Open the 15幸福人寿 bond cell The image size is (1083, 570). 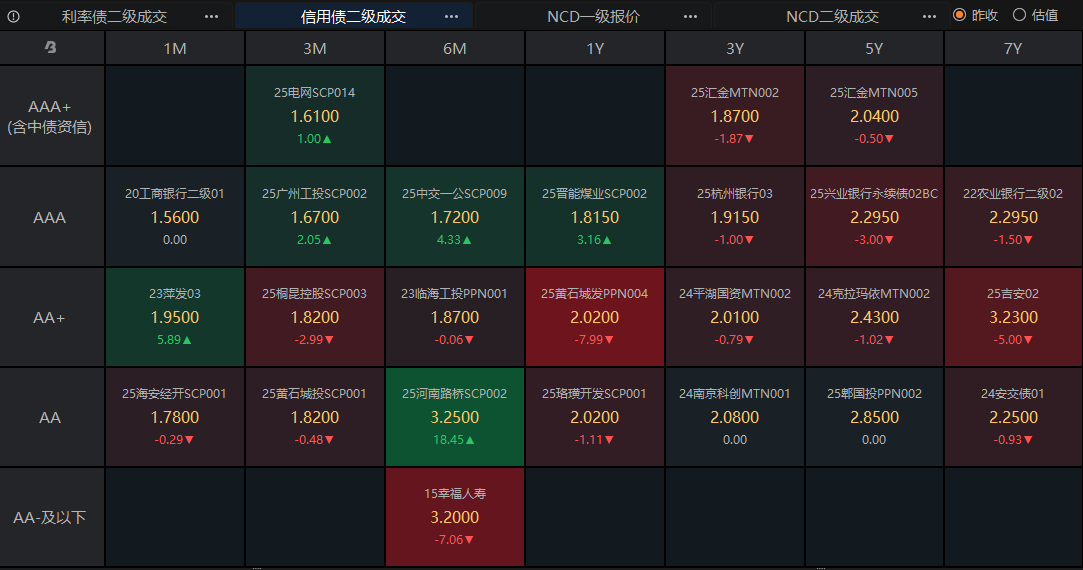pyautogui.click(x=454, y=517)
